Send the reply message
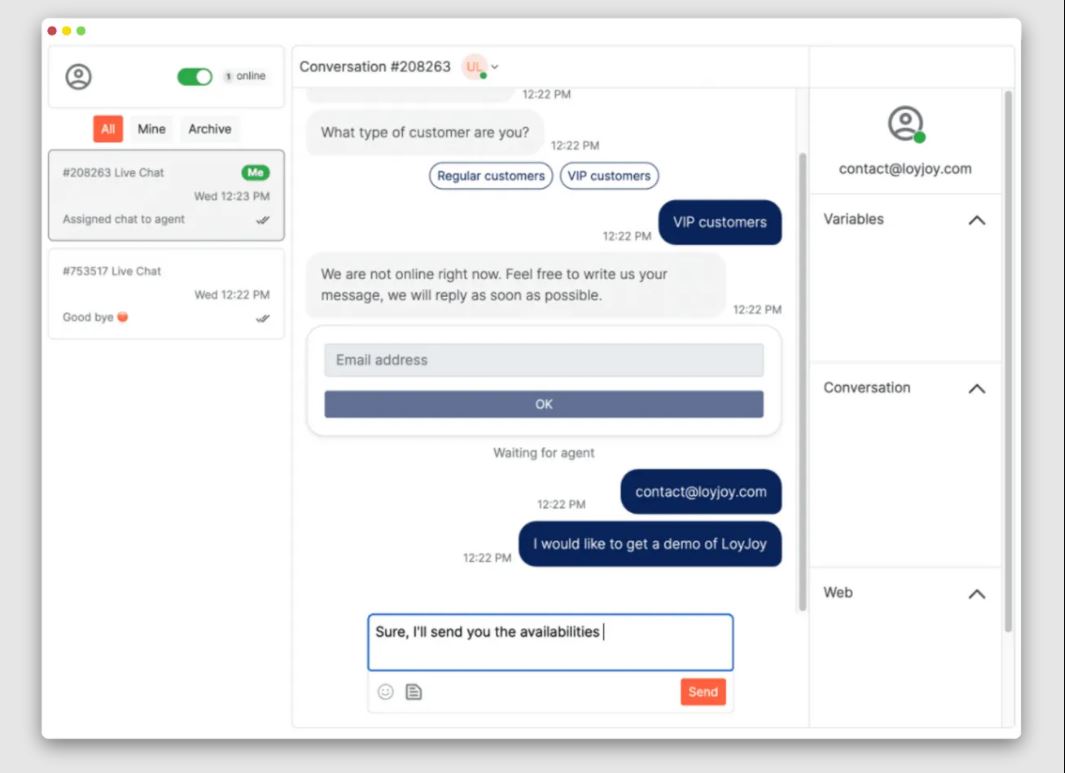 (703, 691)
